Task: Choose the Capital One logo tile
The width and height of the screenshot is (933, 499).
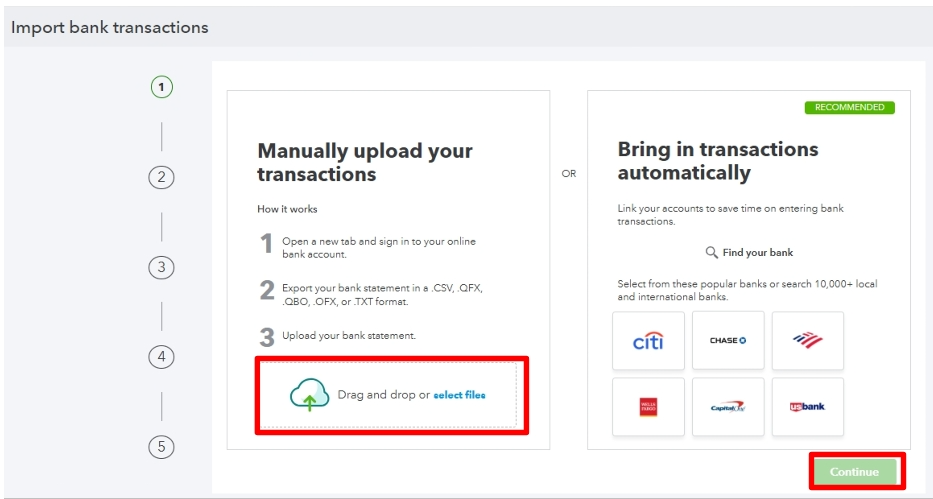Action: (x=728, y=406)
